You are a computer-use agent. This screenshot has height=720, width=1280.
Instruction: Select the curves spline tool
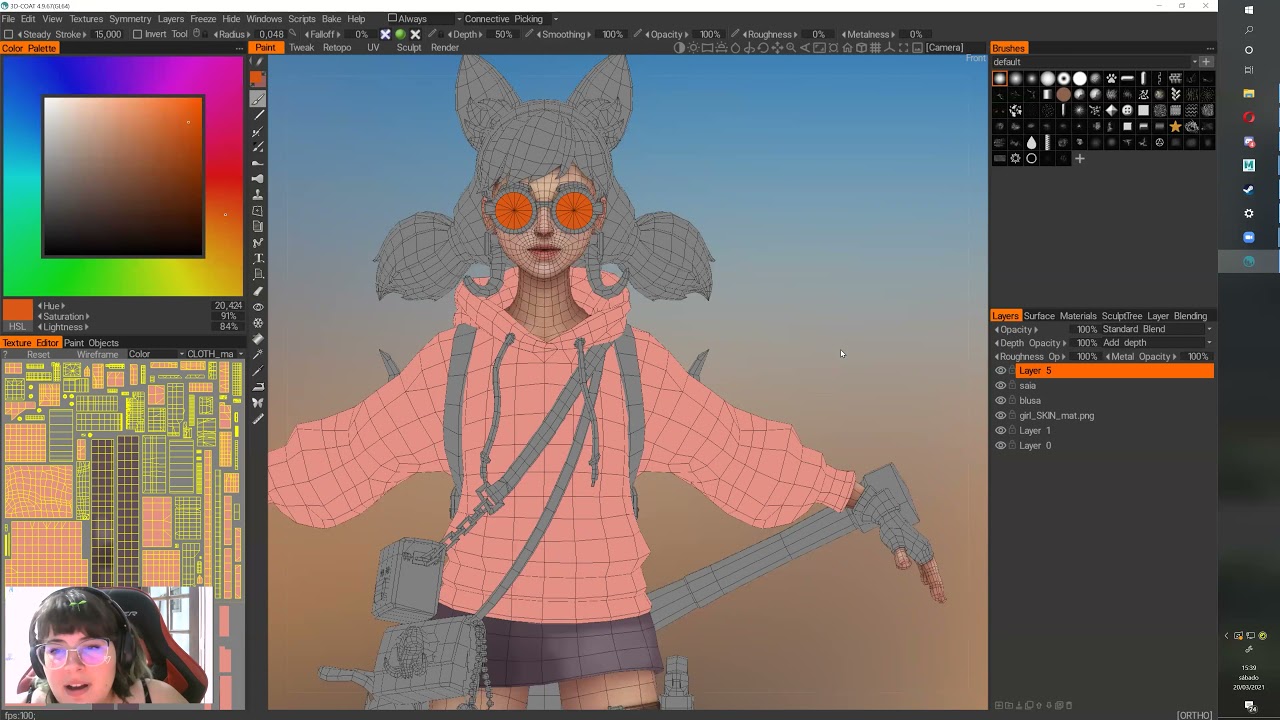[x=258, y=243]
